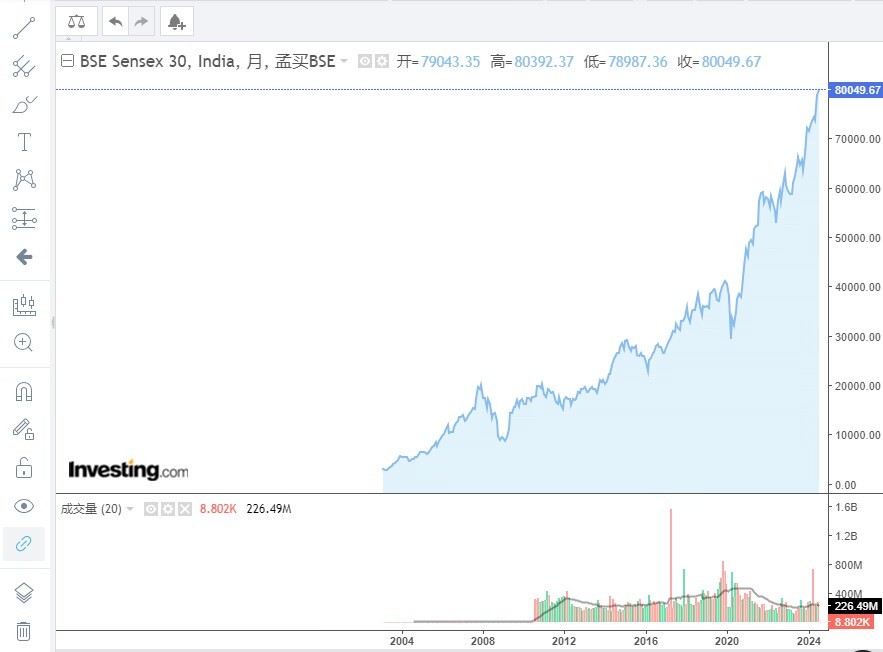
Task: Select the measure tool
Action: coord(24,305)
